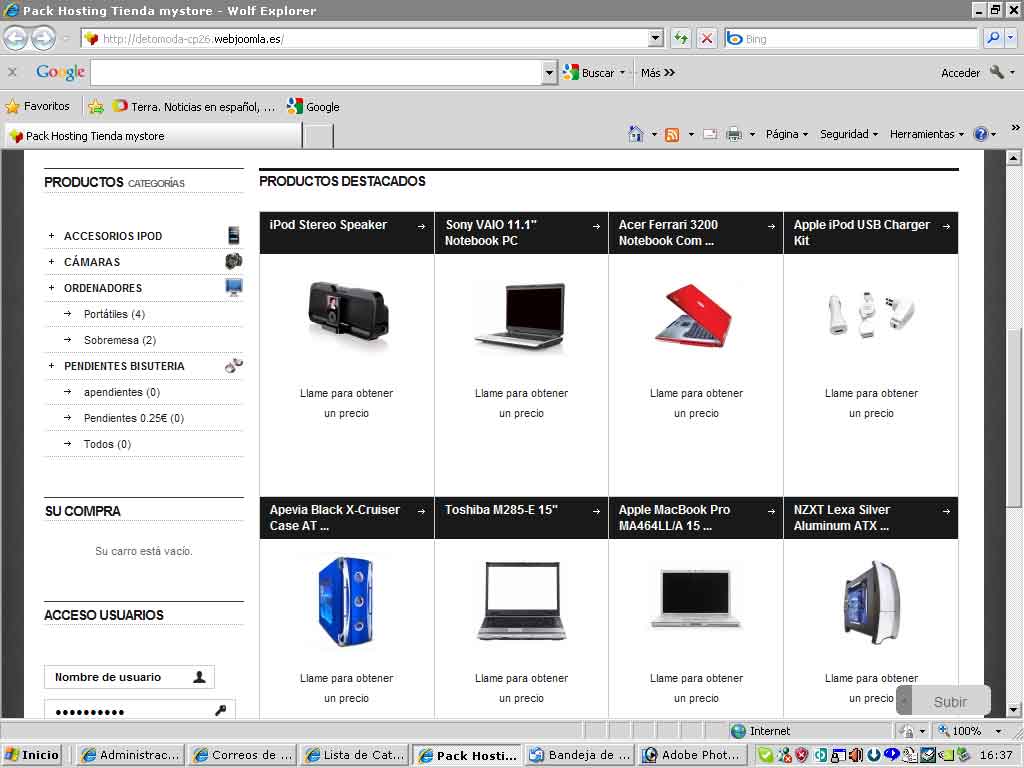Click the browser Forward arrow button
Screen dimensions: 1024x768
tap(44, 39)
